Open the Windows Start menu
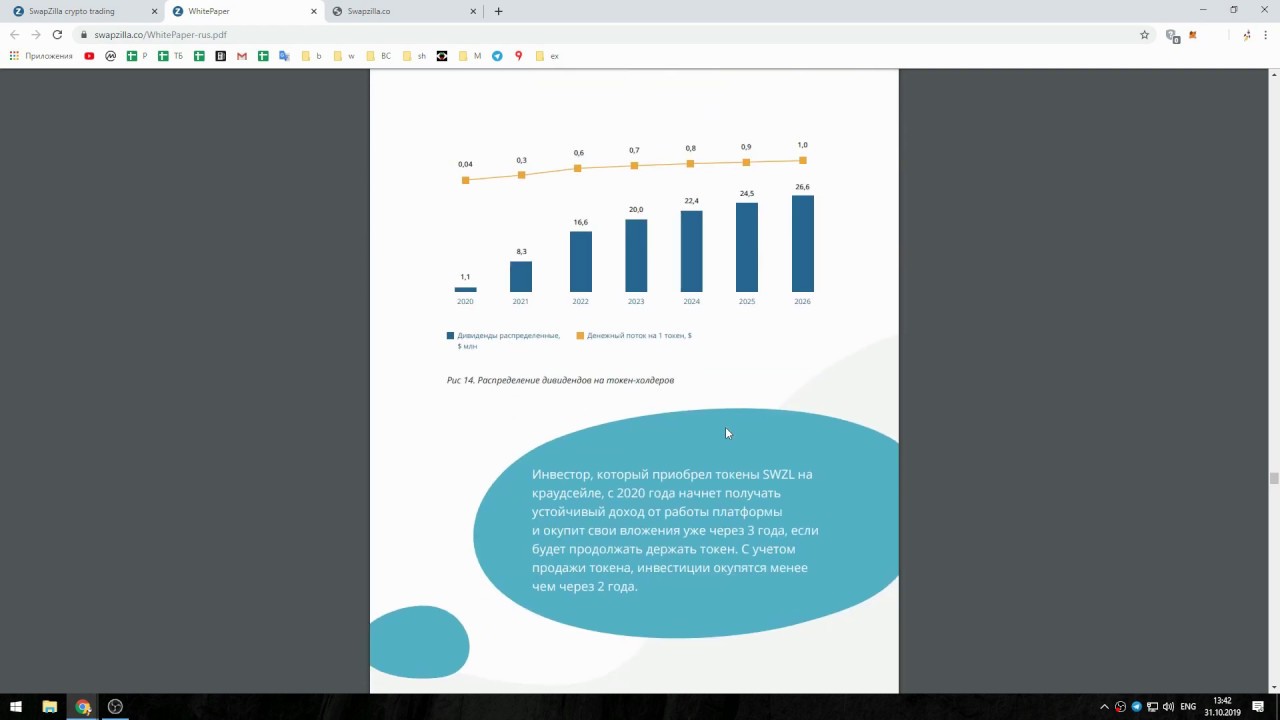 pos(16,707)
